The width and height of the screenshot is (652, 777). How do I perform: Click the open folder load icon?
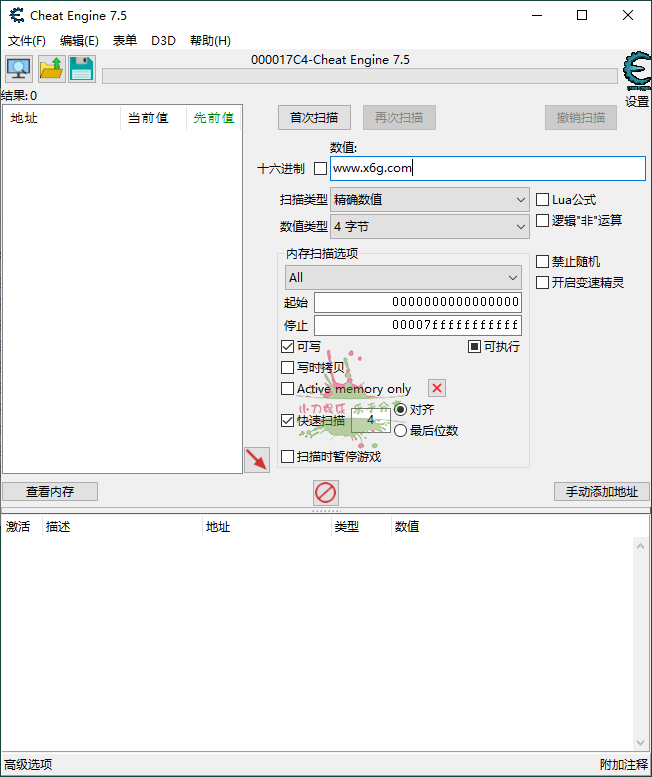click(51, 69)
